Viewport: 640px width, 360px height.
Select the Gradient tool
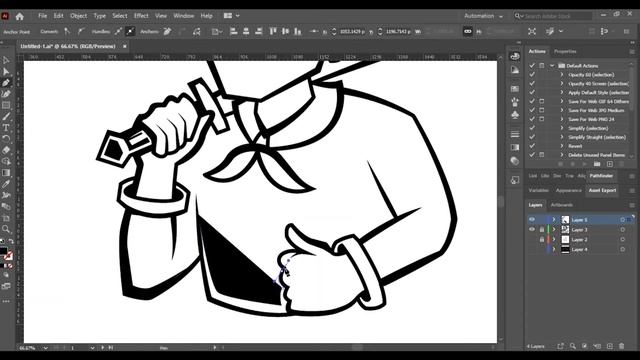6,173
